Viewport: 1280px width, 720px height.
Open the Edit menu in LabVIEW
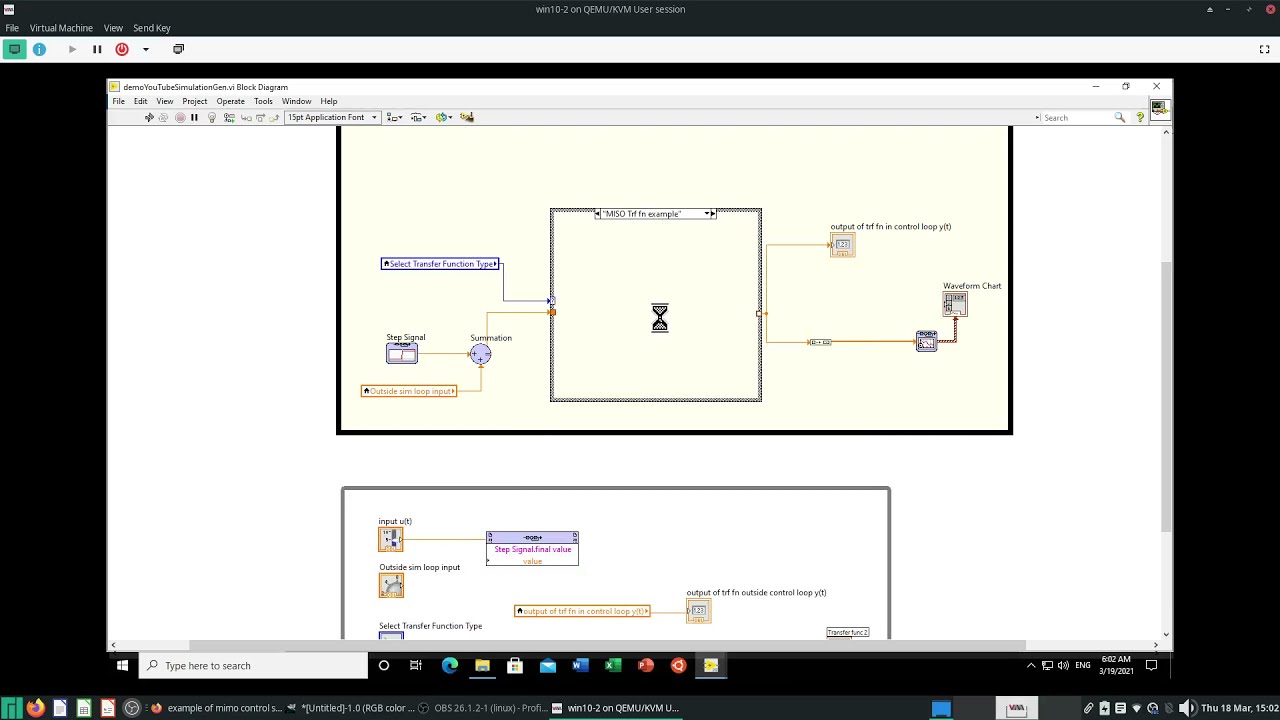(140, 101)
